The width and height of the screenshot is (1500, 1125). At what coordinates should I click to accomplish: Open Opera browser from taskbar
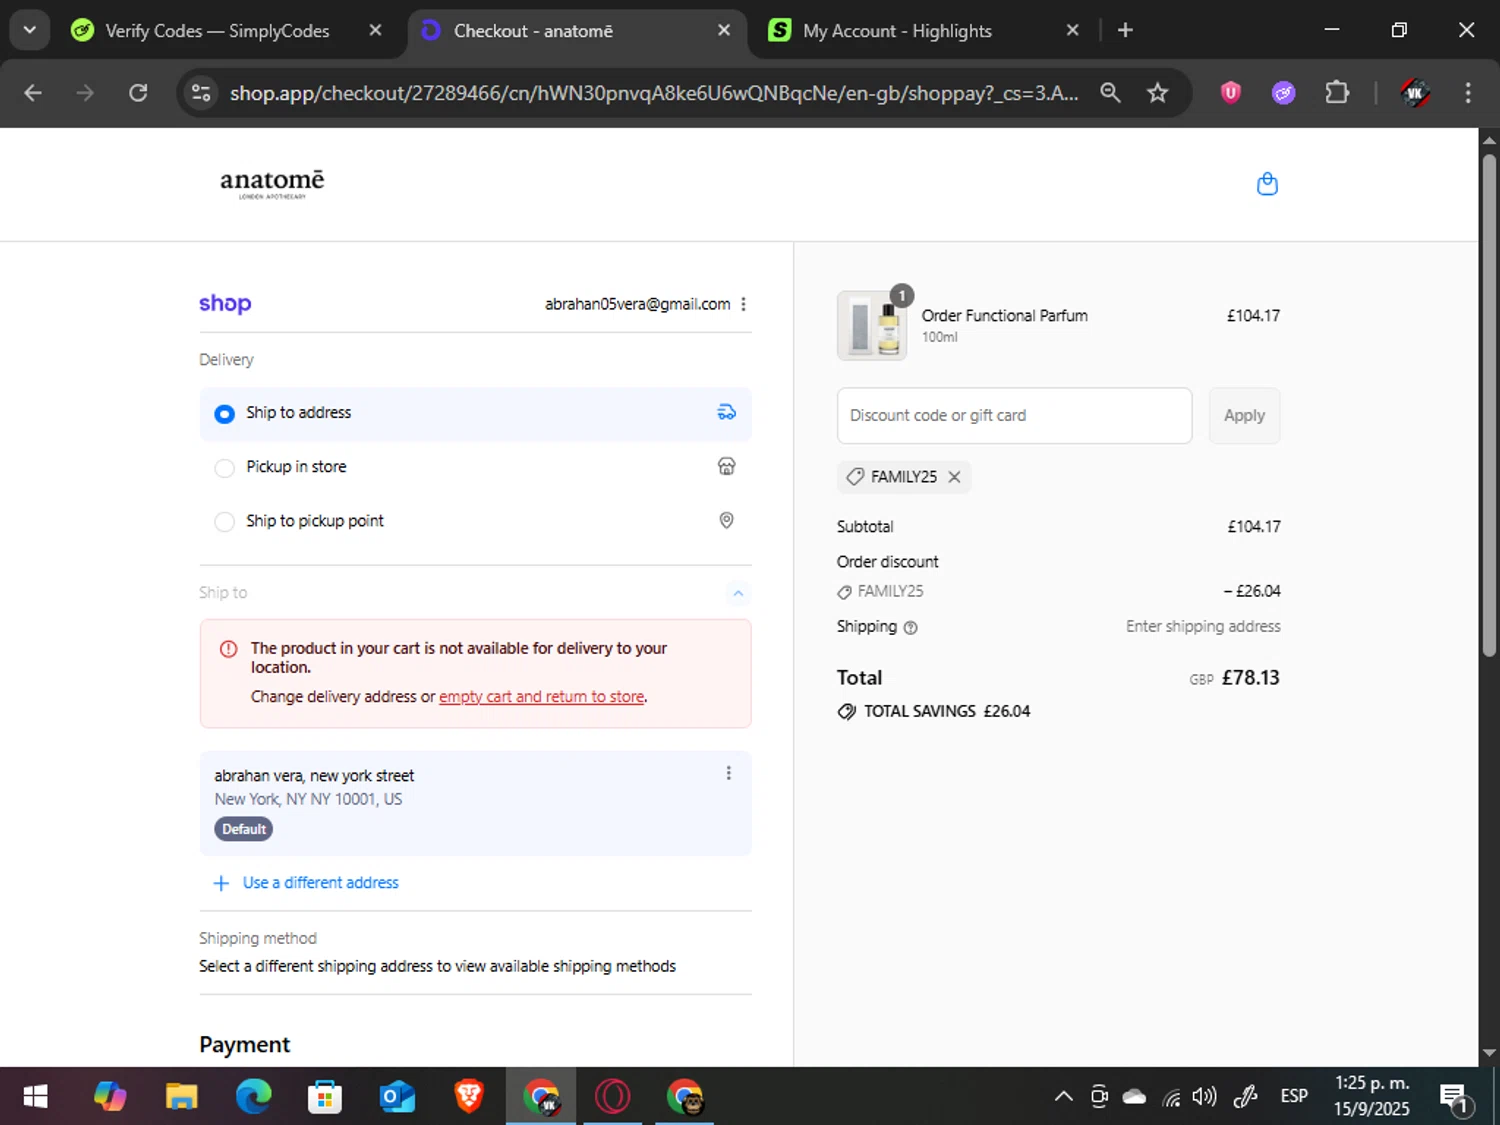[x=612, y=1097]
